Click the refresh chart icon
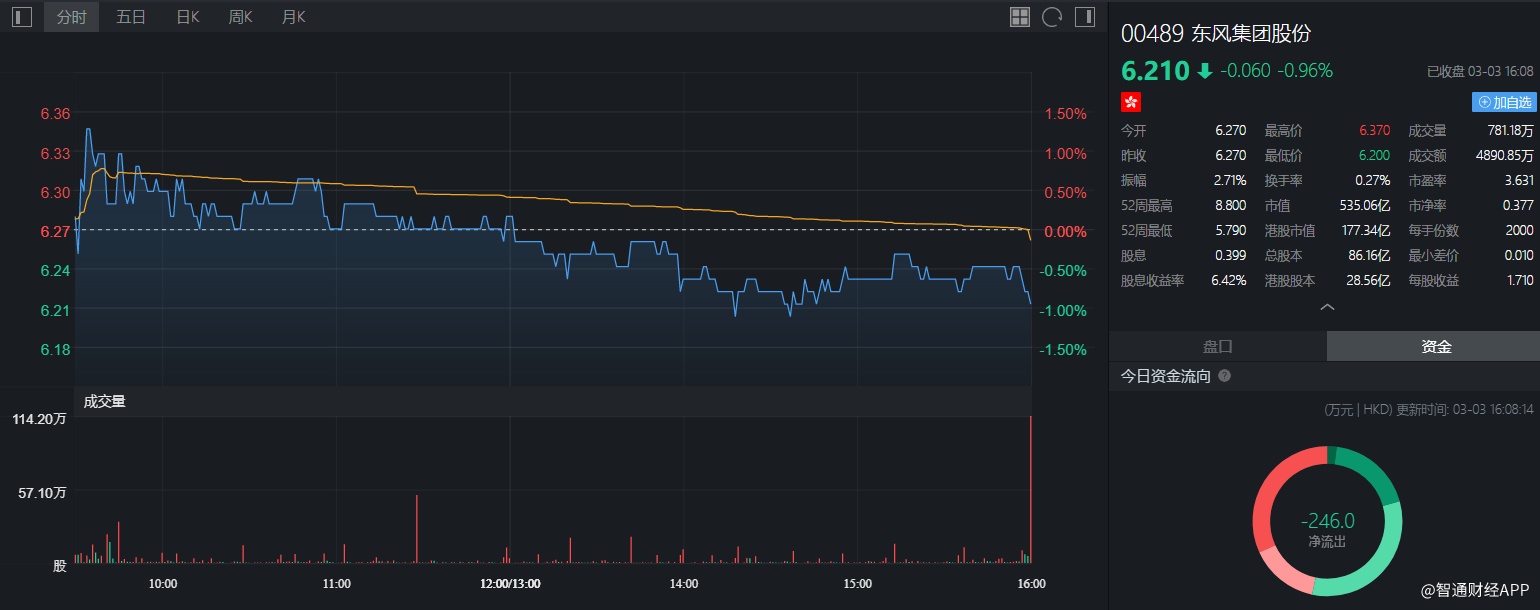The height and width of the screenshot is (610, 1540). (x=1052, y=17)
